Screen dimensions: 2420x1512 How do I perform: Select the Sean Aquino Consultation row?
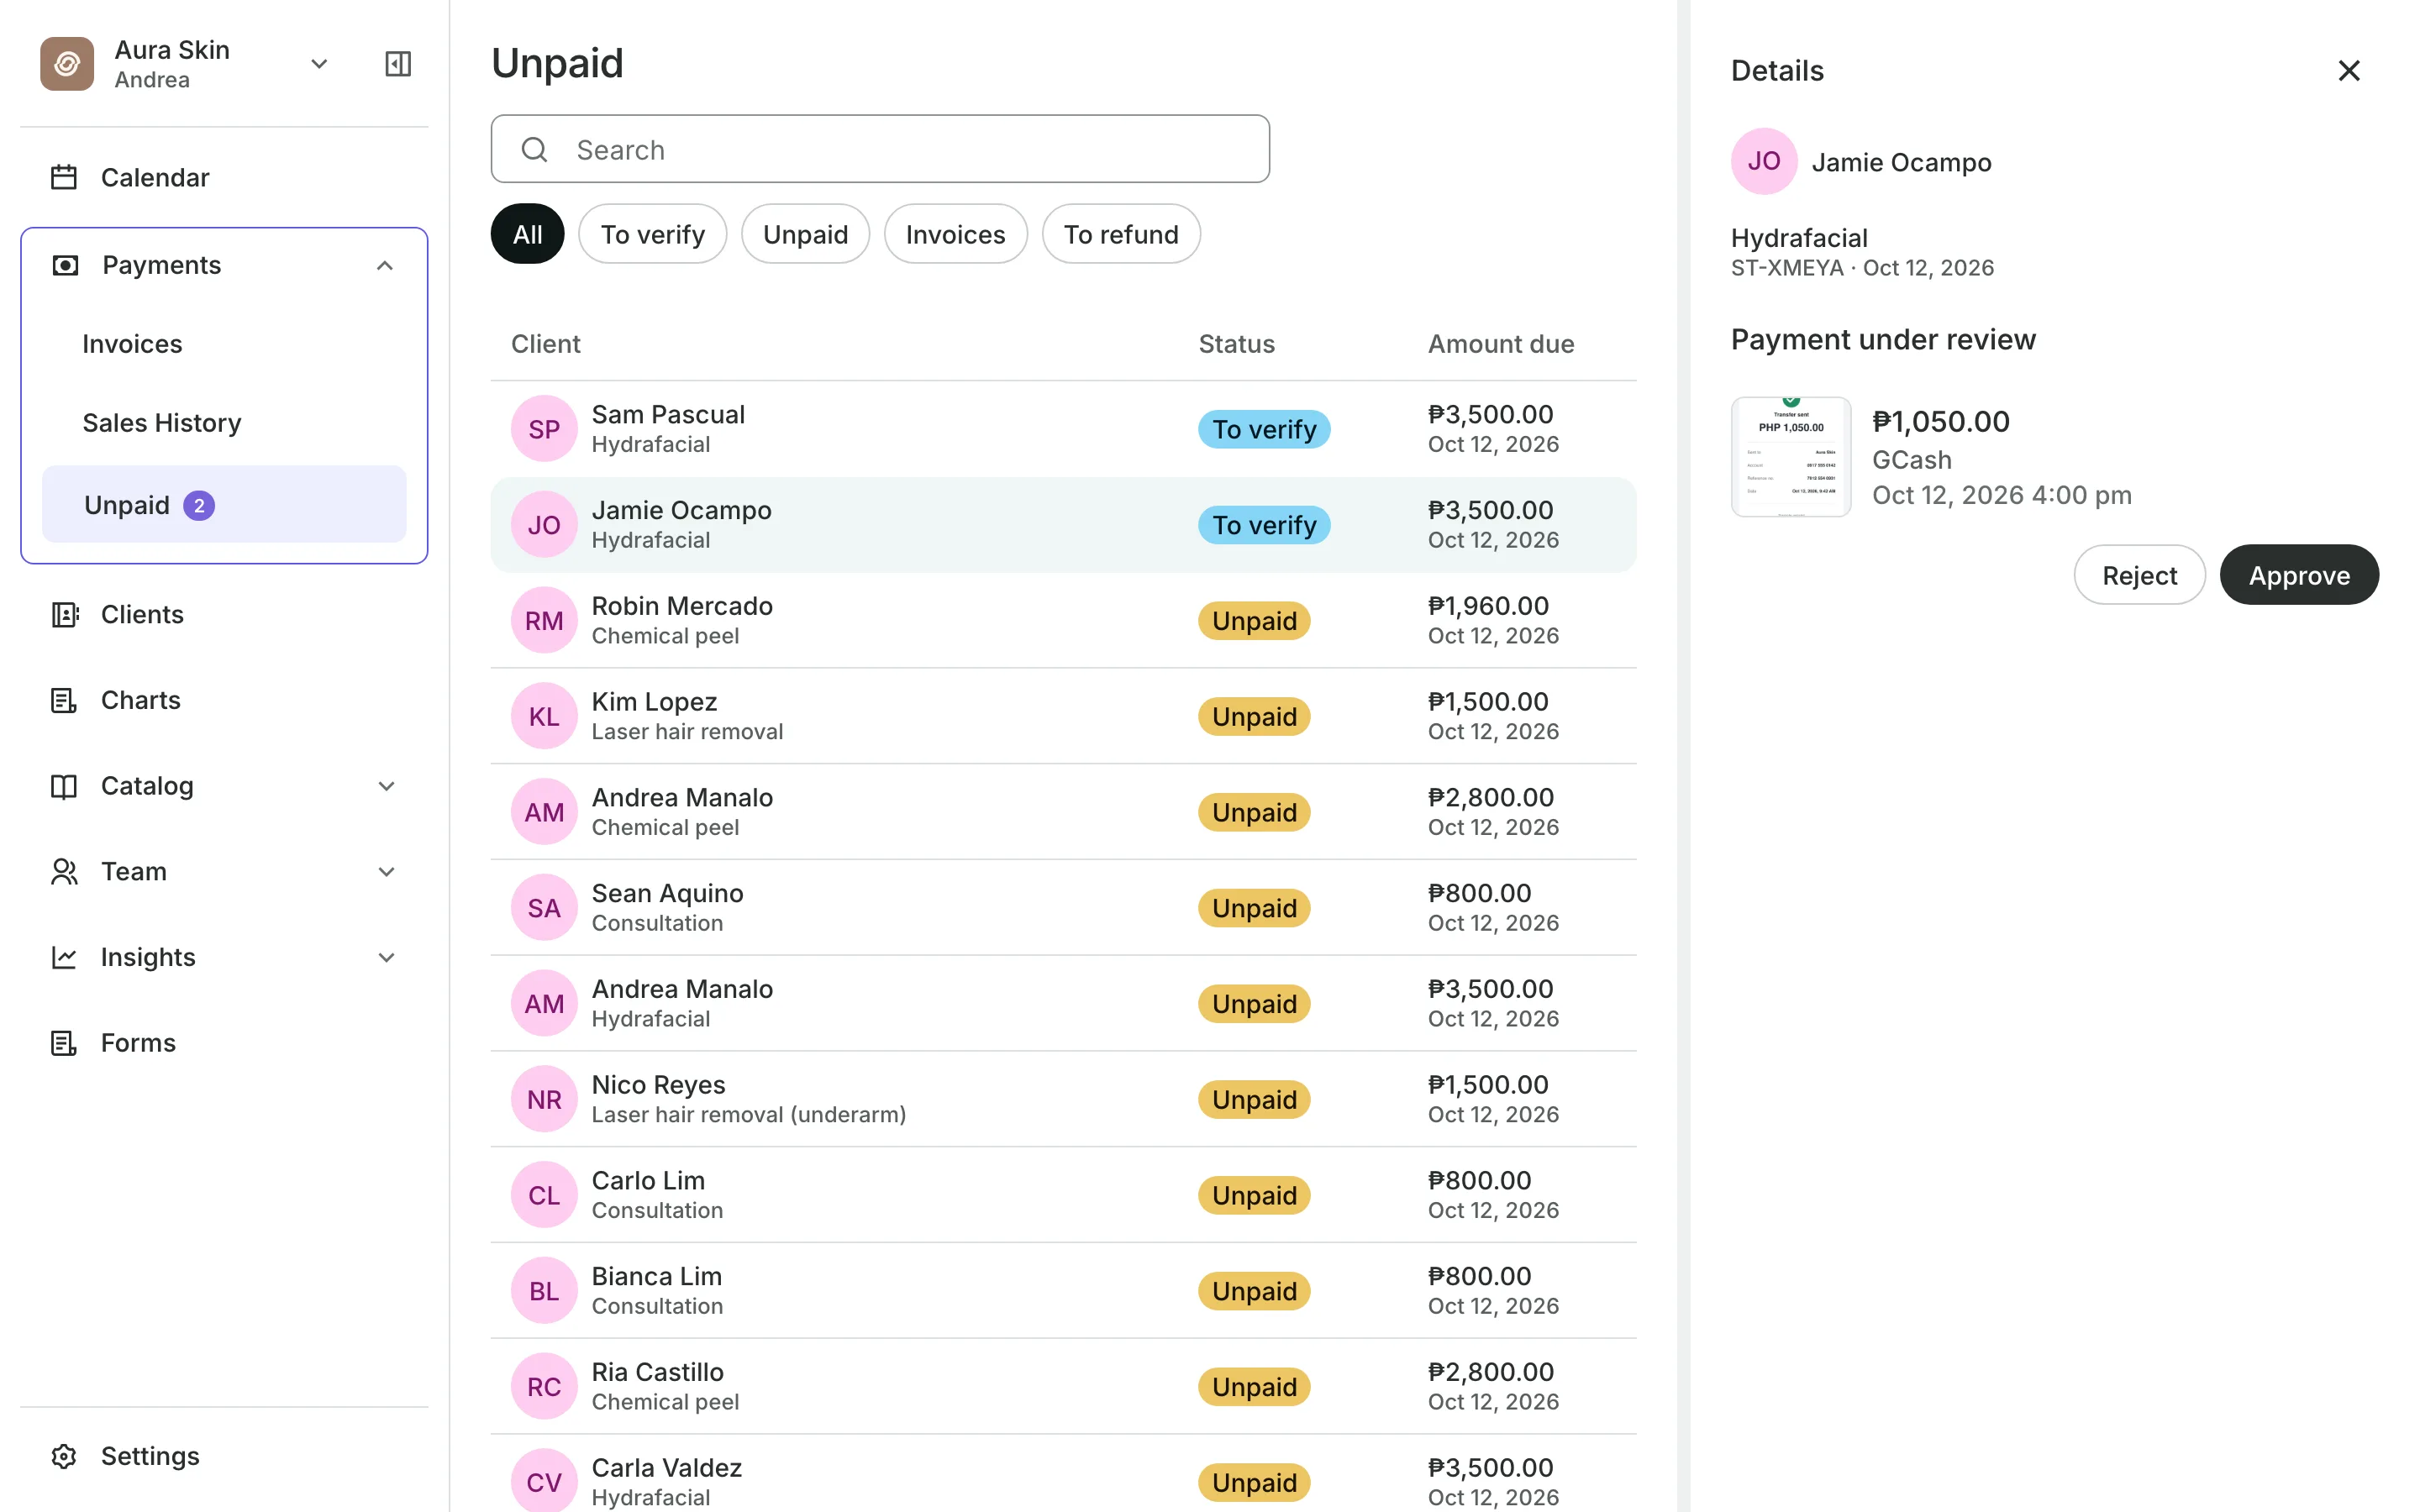1063,908
